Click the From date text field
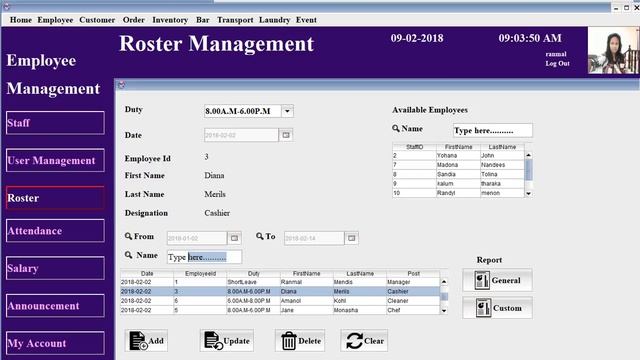 (197, 238)
